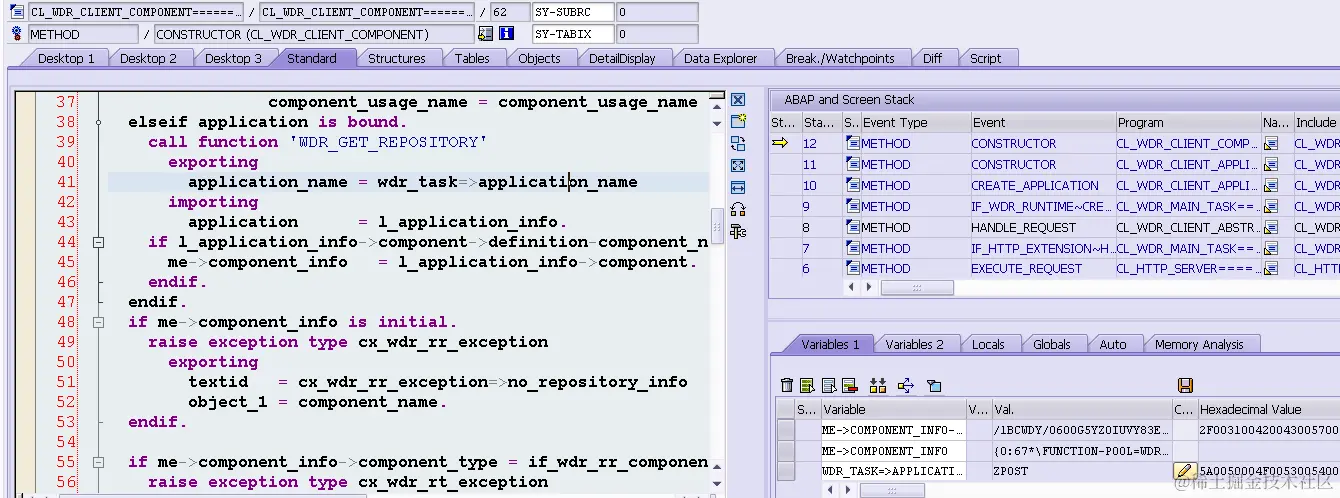Screen dimensions: 1340x498
Task: Switch to the Desktop 3 tab
Action: pos(233,58)
